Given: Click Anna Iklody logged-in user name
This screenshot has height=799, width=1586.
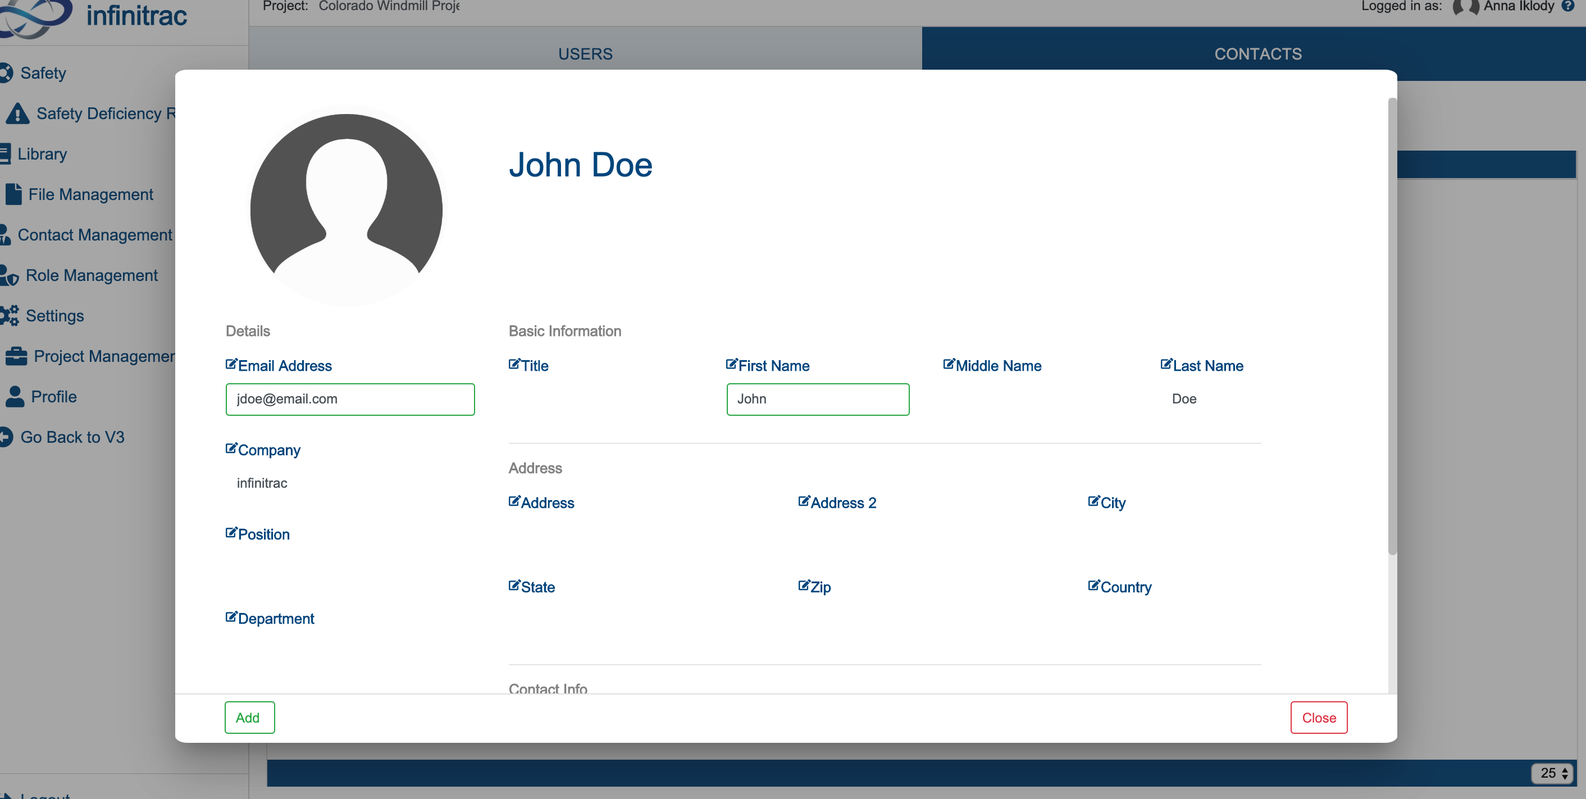Looking at the screenshot, I should pyautogui.click(x=1518, y=6).
